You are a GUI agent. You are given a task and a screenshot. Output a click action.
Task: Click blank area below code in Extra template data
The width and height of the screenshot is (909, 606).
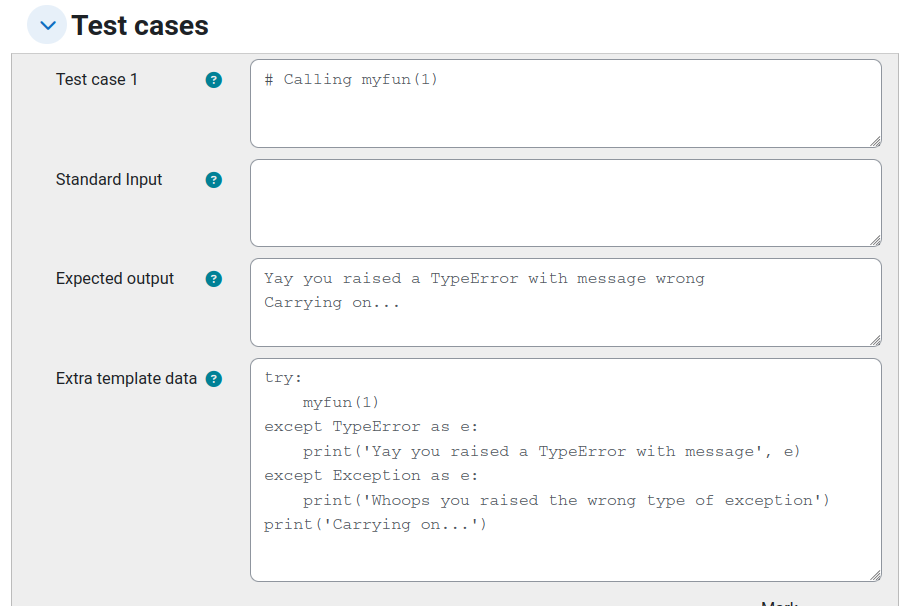pyautogui.click(x=566, y=557)
